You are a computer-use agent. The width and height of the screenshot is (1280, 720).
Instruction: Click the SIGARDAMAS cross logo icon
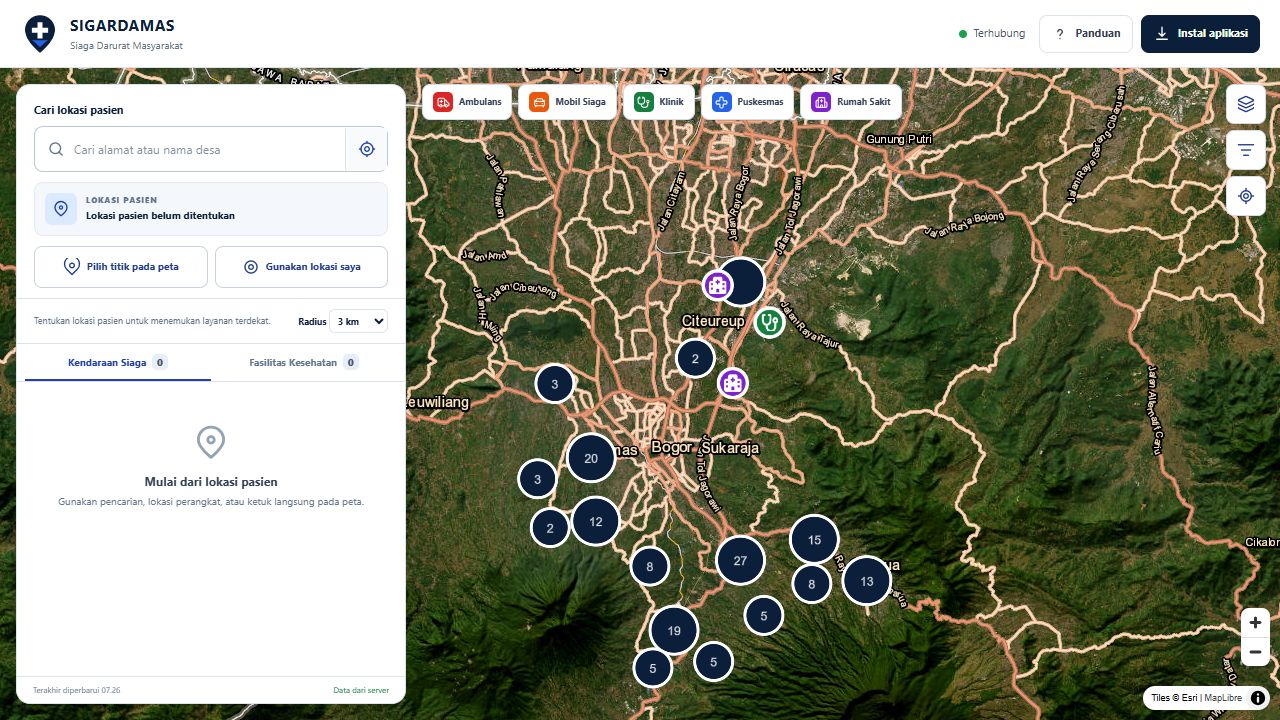pos(40,34)
